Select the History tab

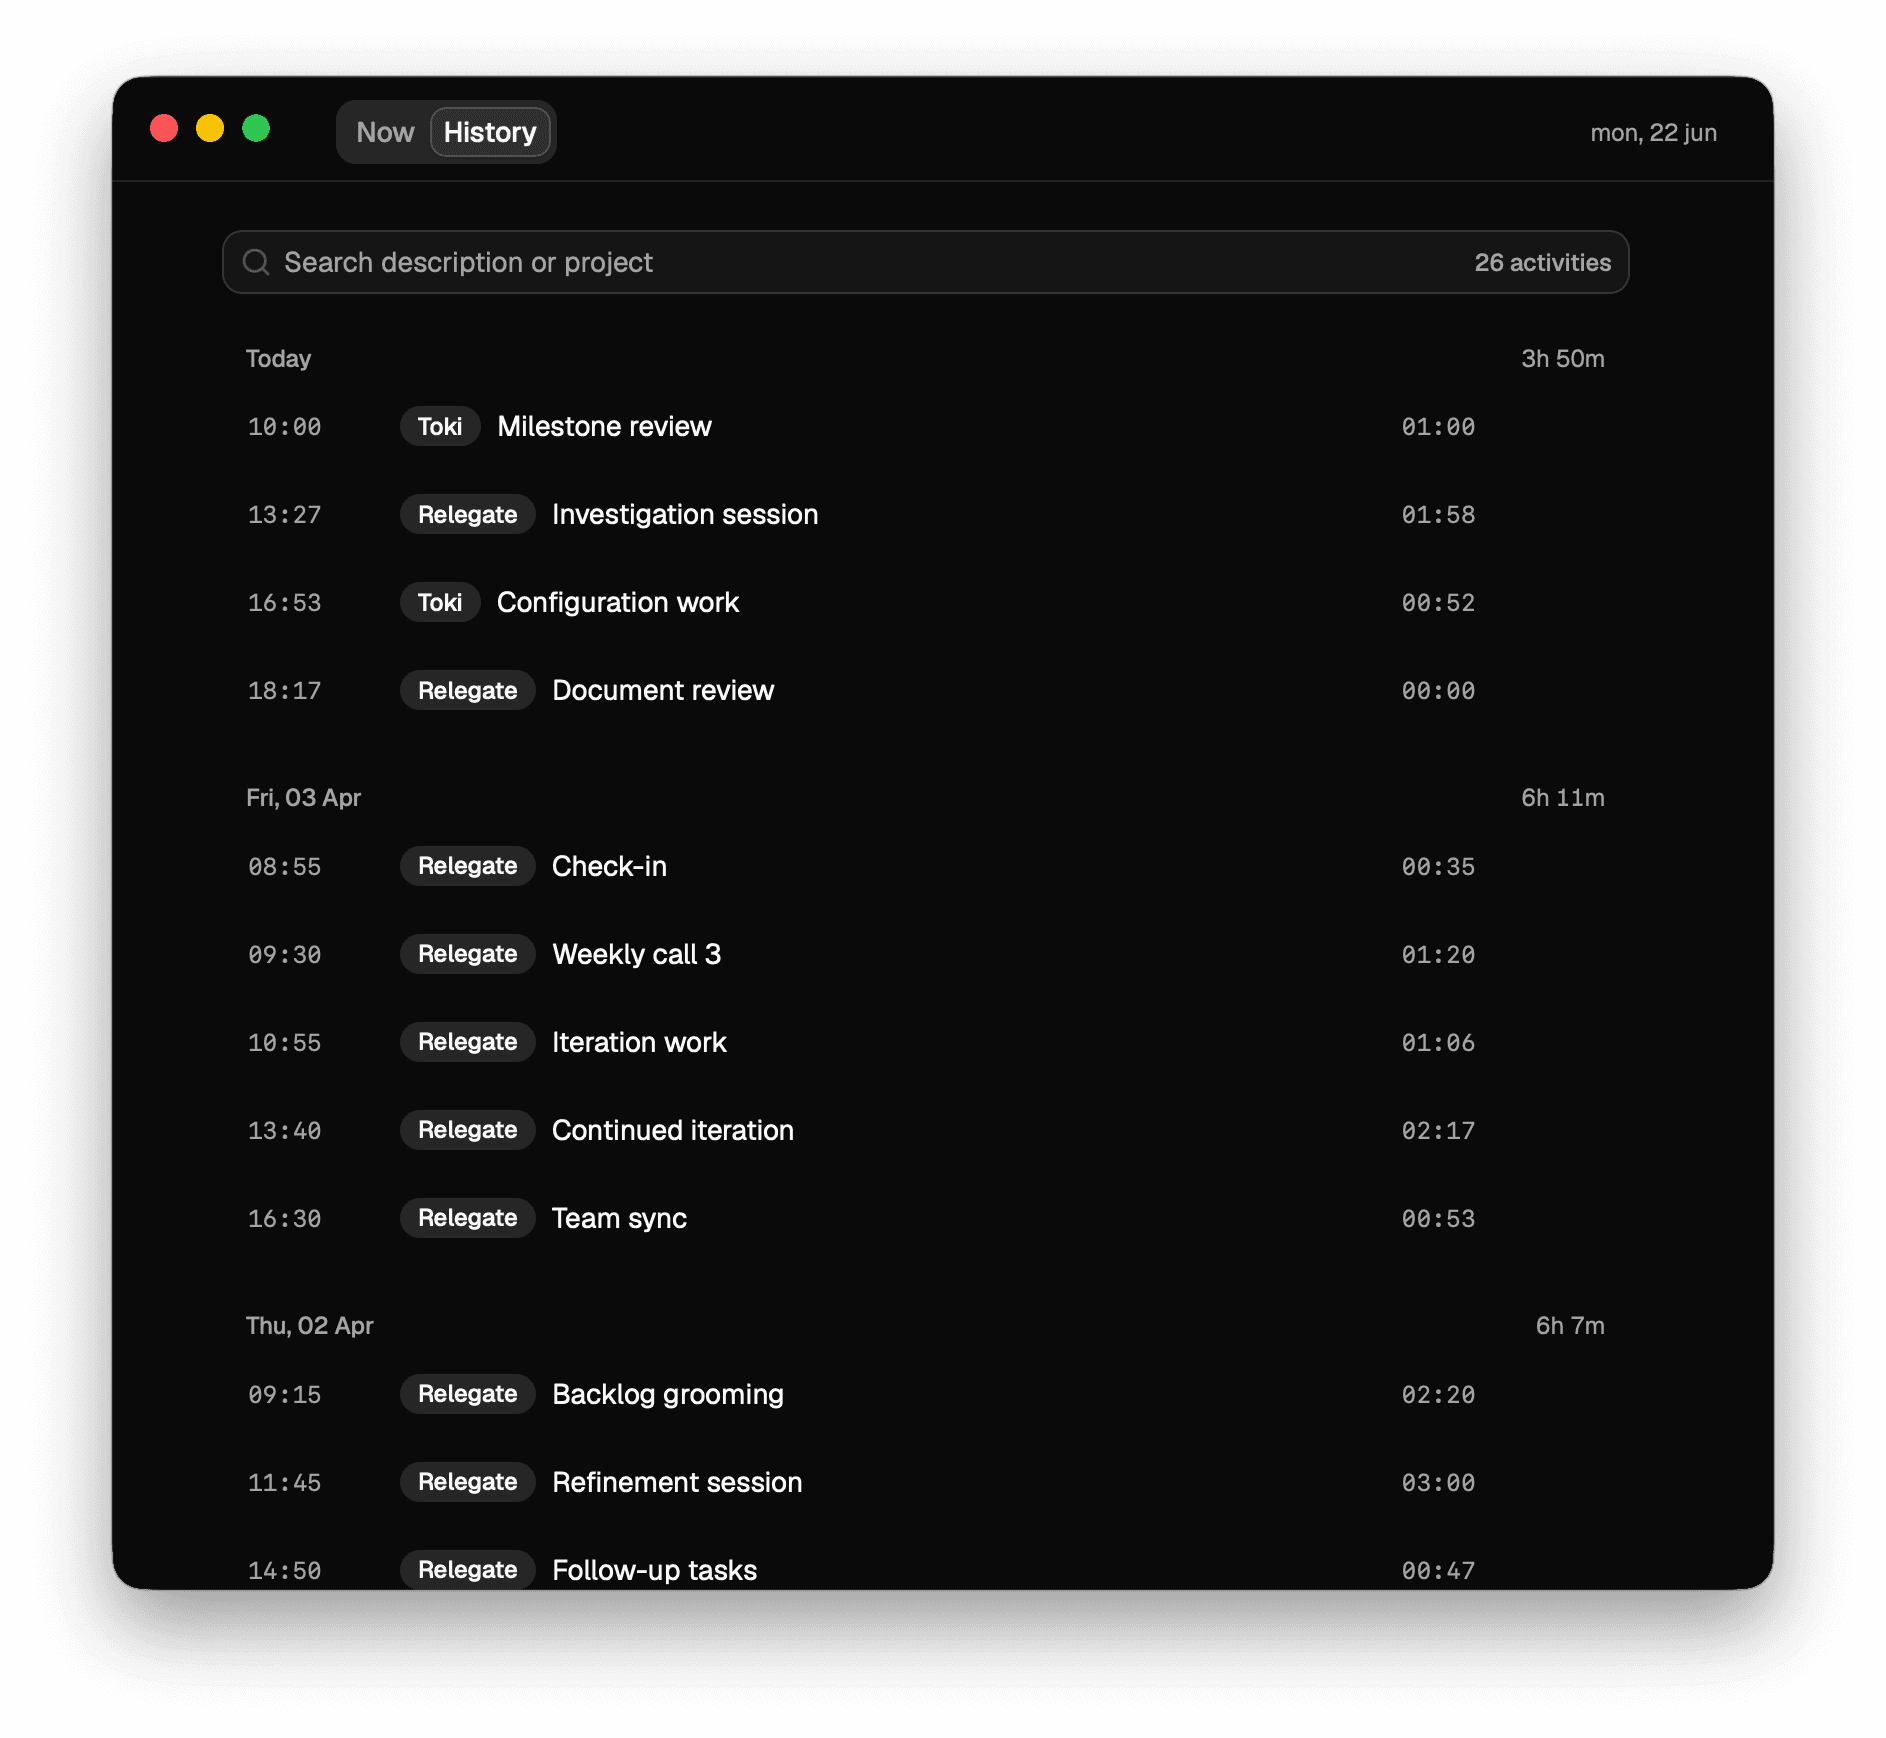490,132
